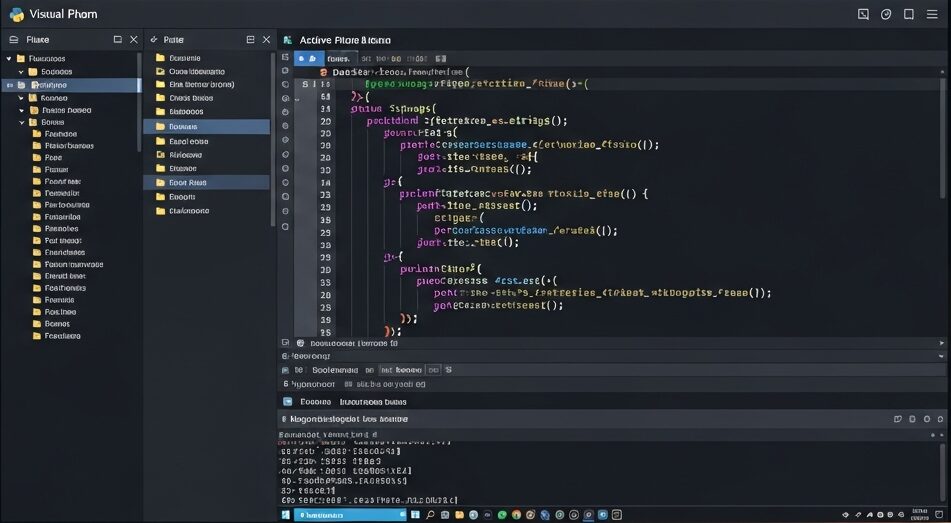This screenshot has height=523, width=951.
Task: Toggle the split box in second panel header
Action: coord(250,40)
